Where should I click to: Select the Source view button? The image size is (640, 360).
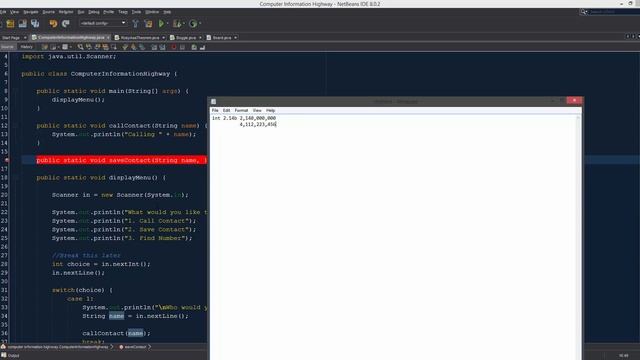coord(8,47)
